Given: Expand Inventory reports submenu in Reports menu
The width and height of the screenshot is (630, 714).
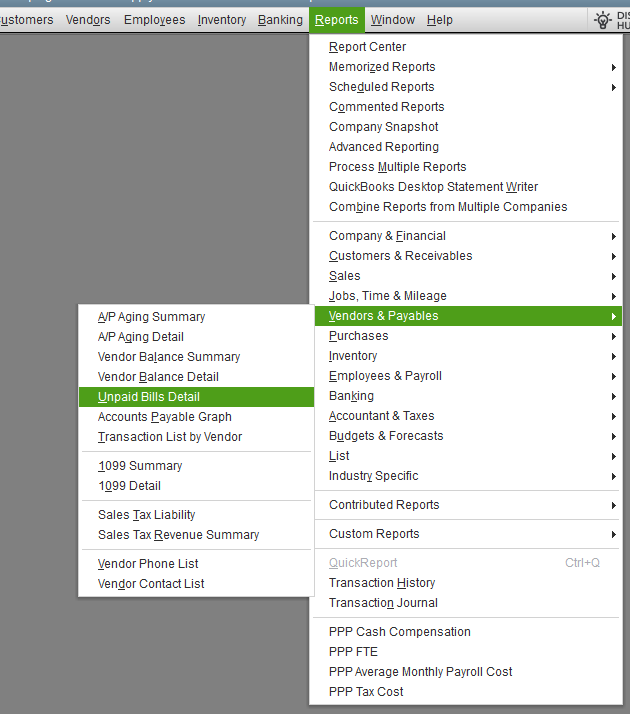Looking at the screenshot, I should (466, 356).
